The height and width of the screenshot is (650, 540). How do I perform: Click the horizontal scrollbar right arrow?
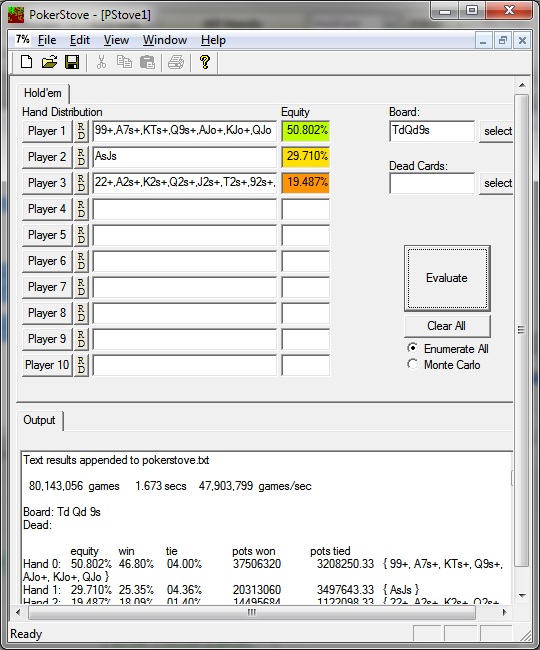(504, 612)
